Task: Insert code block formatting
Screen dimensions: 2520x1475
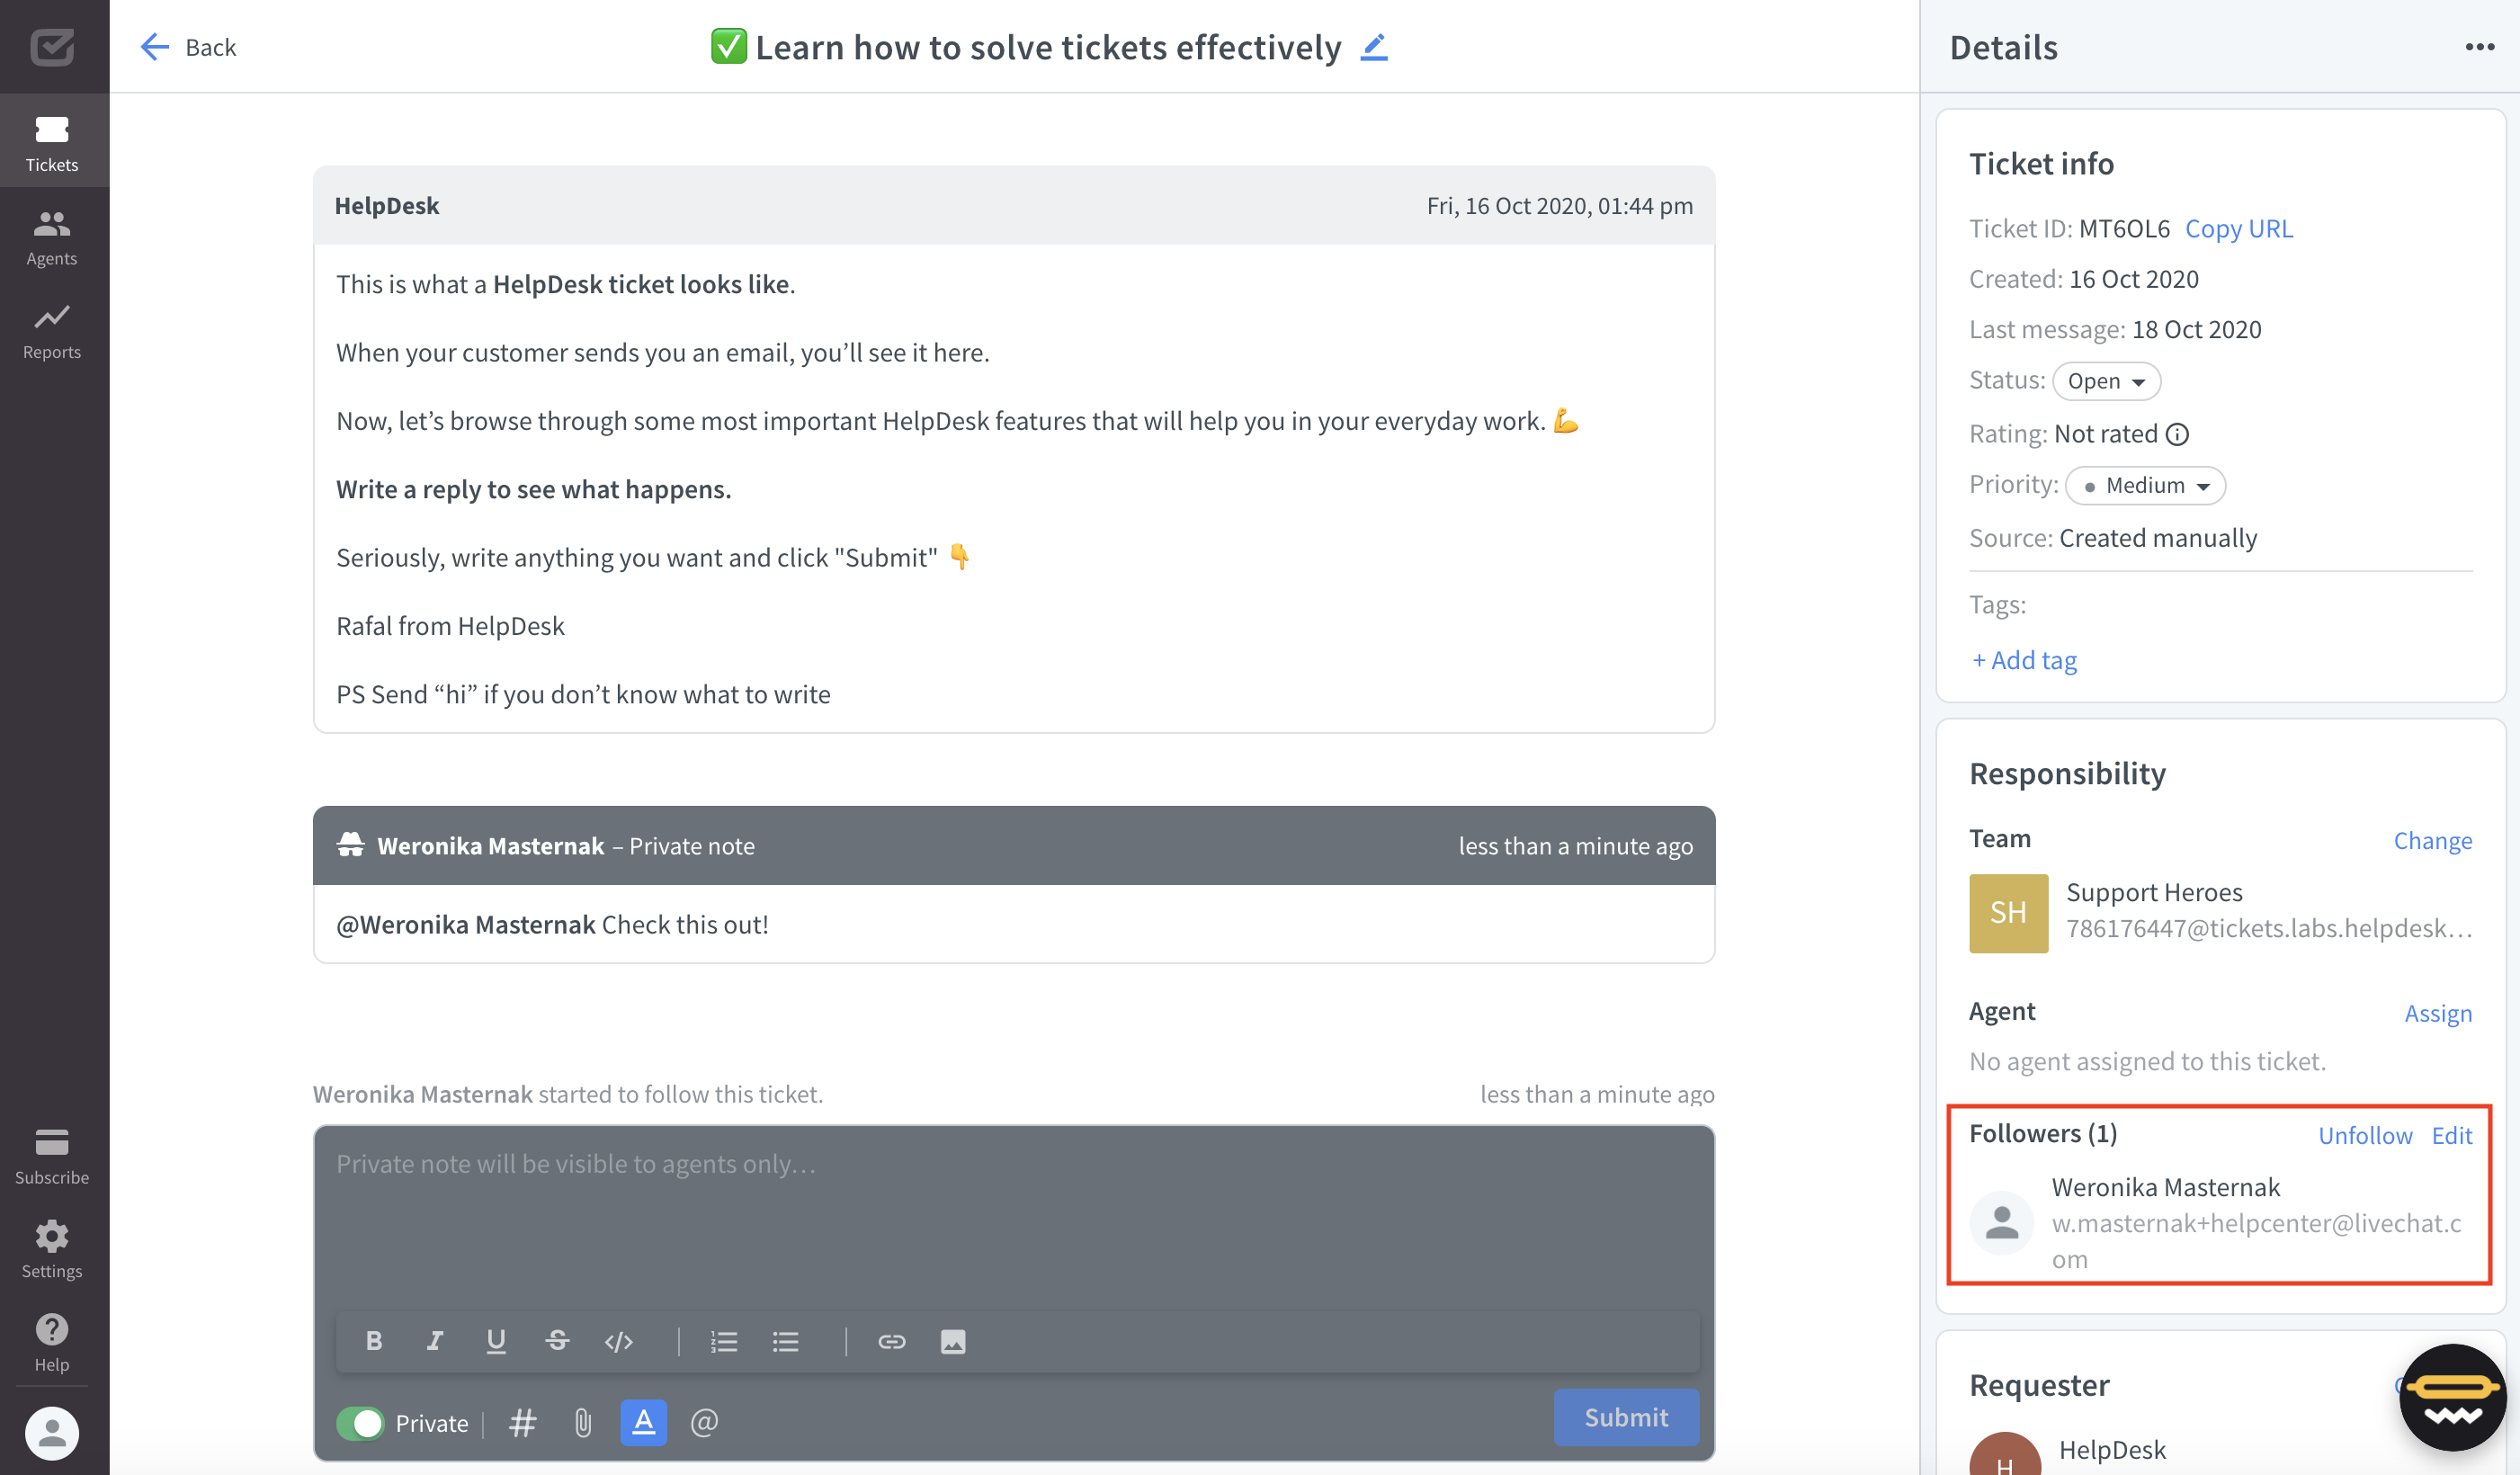Action: click(x=619, y=1341)
